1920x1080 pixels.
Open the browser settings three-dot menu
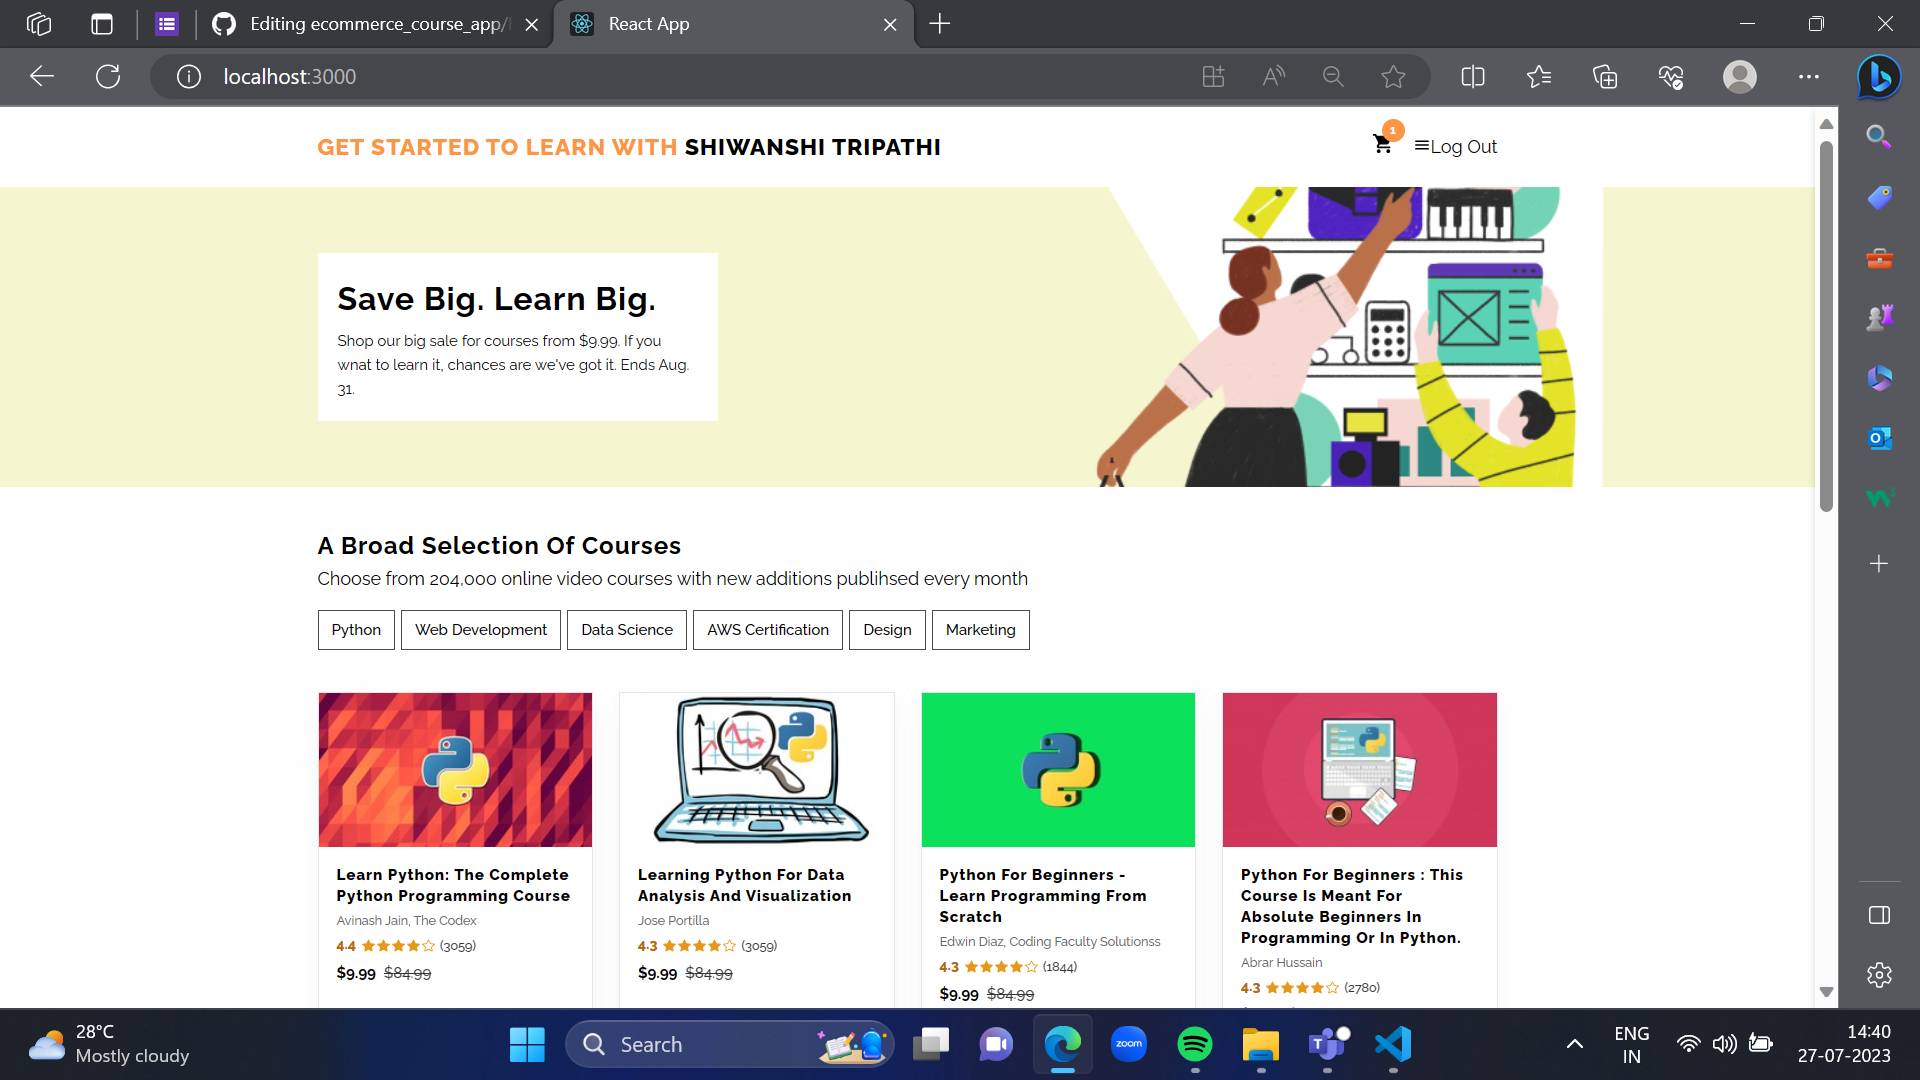(1808, 76)
